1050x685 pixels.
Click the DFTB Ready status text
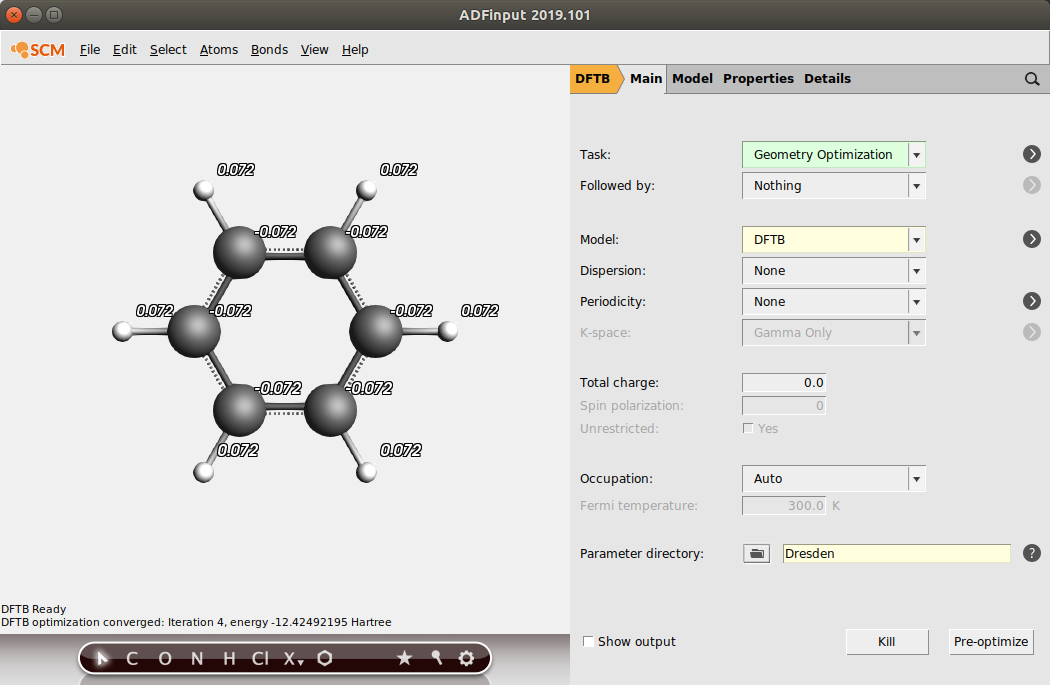tap(33, 609)
